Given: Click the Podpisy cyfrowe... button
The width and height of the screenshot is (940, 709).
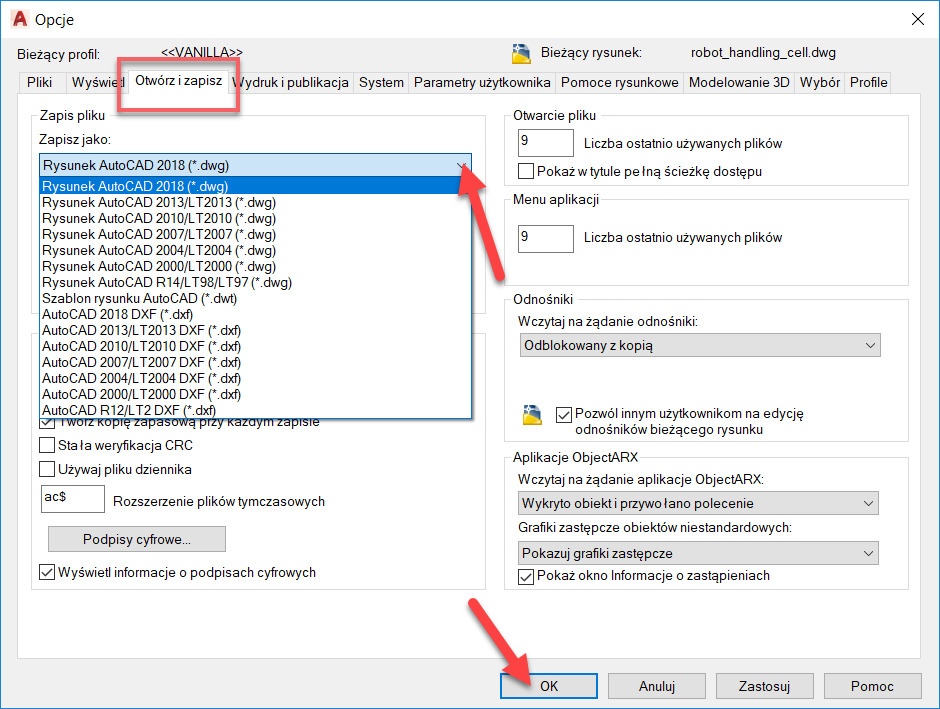Looking at the screenshot, I should (x=137, y=539).
